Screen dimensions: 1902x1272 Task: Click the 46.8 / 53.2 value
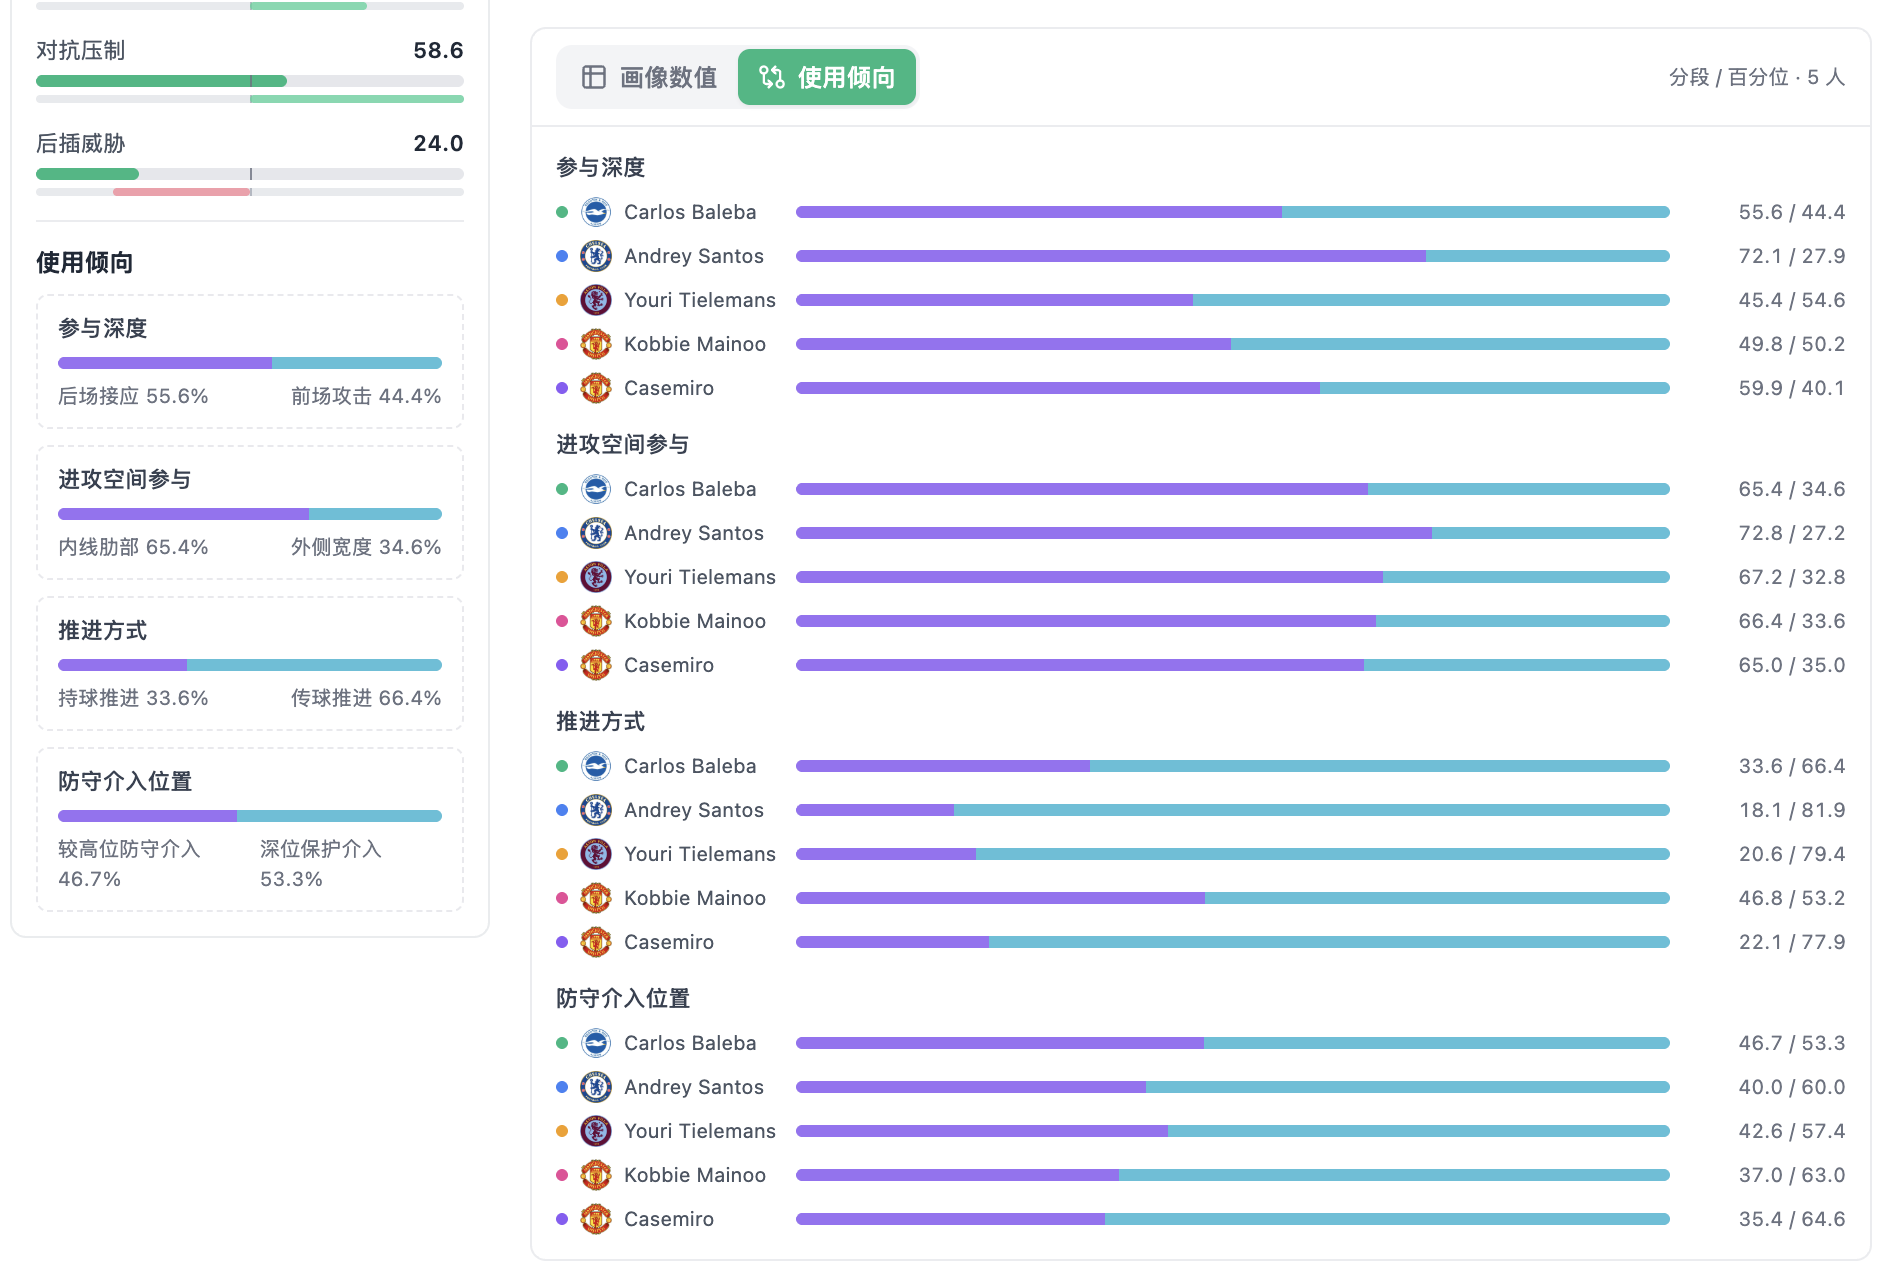click(x=1792, y=898)
